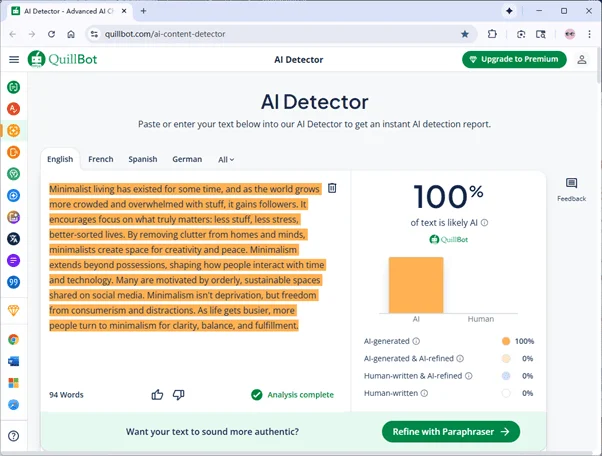Click the 'Human' chart label
The width and height of the screenshot is (602, 456).
[481, 319]
